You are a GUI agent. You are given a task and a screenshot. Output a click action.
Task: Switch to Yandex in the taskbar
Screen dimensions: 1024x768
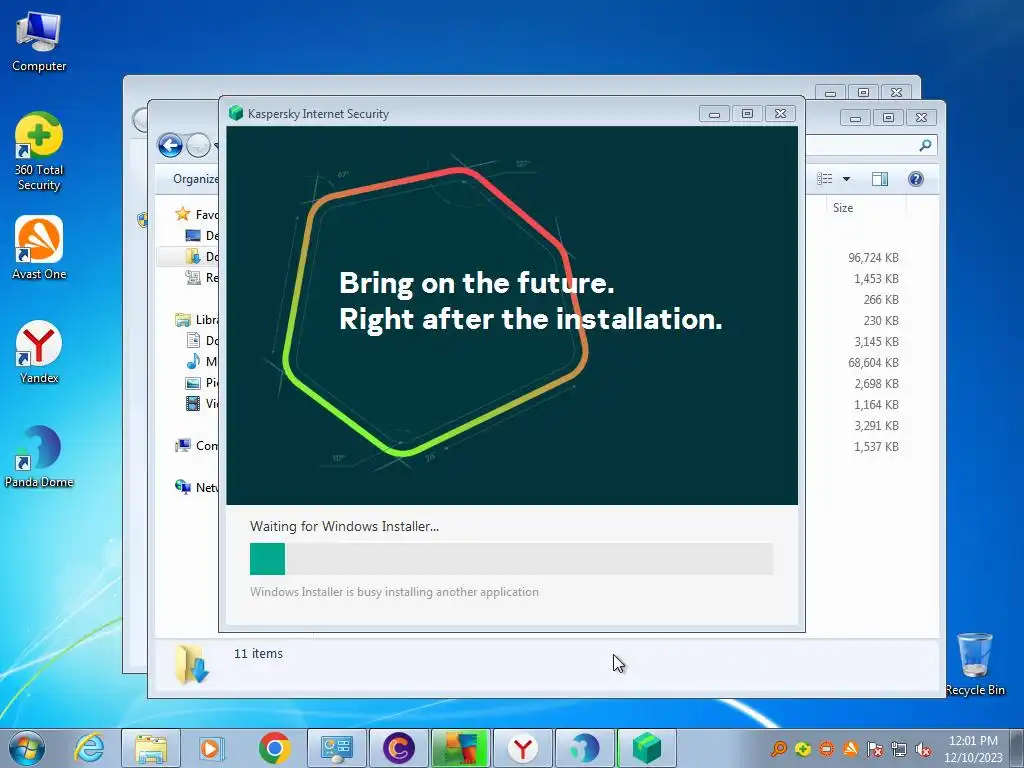(522, 748)
